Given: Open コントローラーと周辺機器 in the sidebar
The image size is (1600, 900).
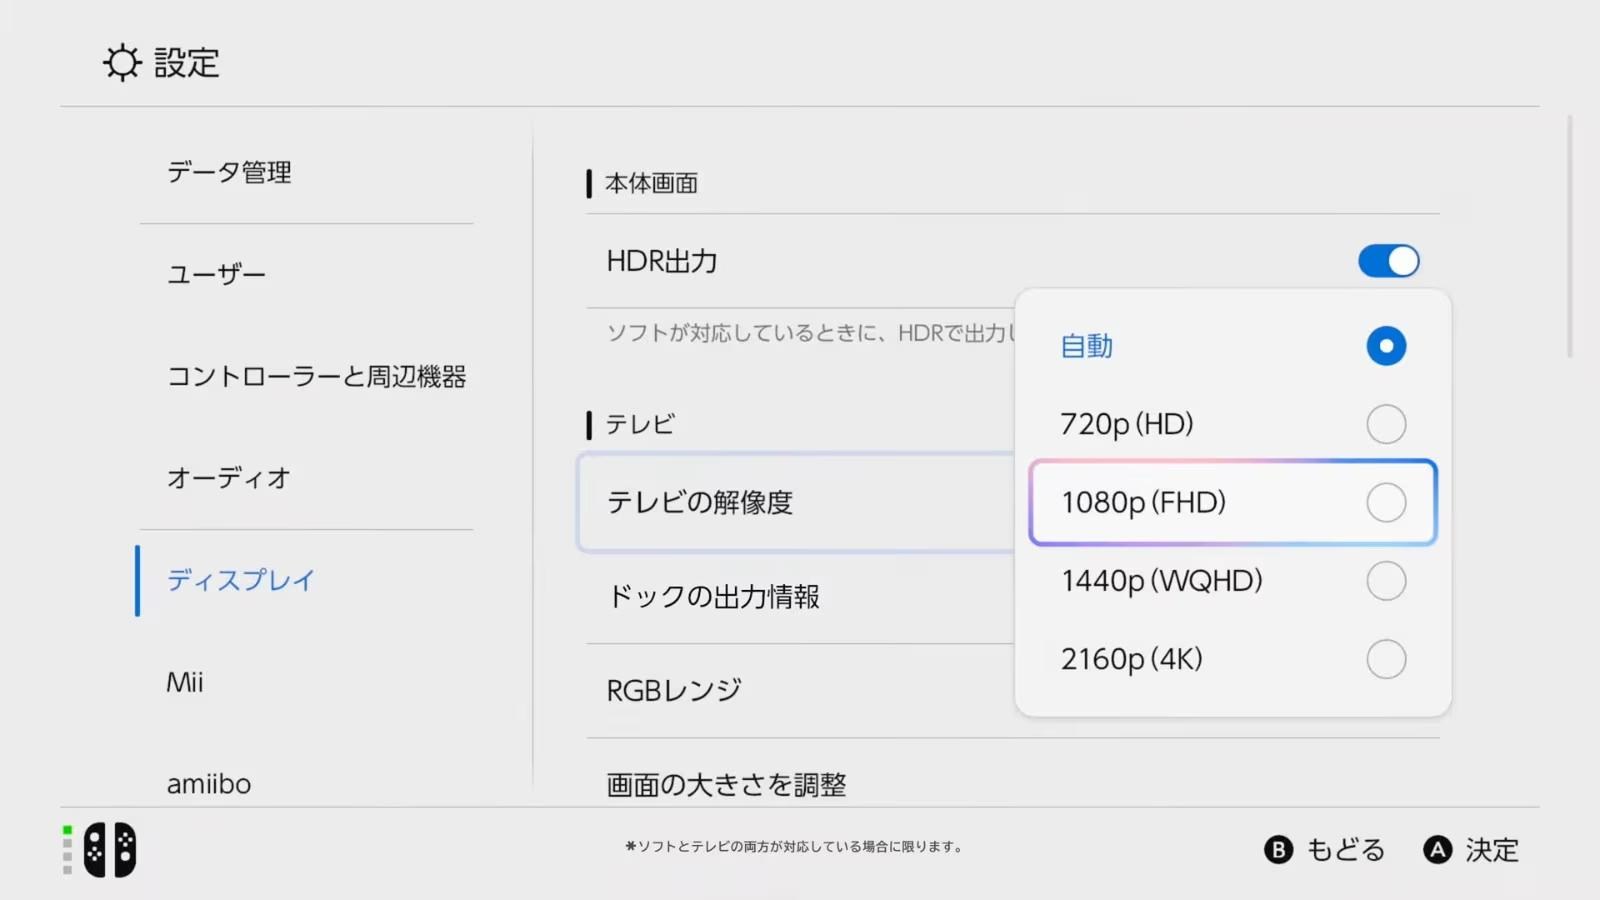Looking at the screenshot, I should coord(316,376).
